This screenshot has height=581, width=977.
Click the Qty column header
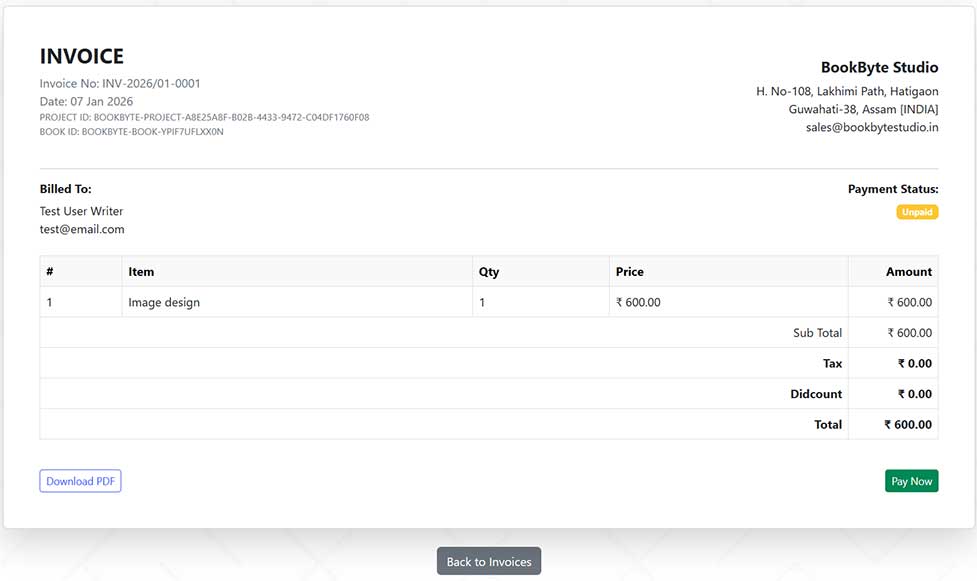(x=488, y=271)
